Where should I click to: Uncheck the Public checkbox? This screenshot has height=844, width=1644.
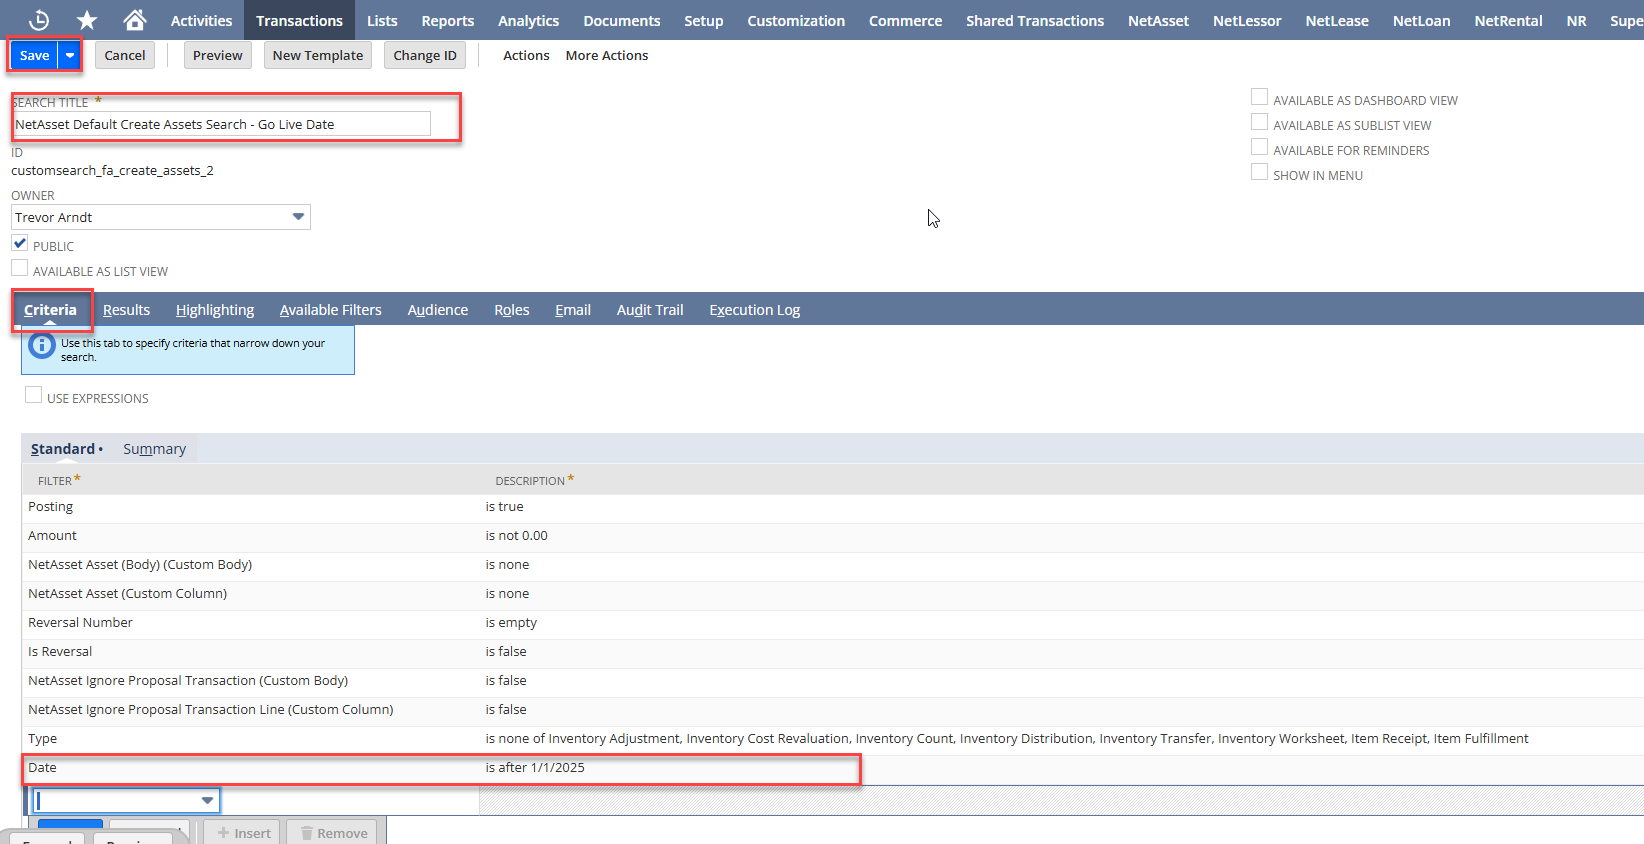pyautogui.click(x=20, y=243)
